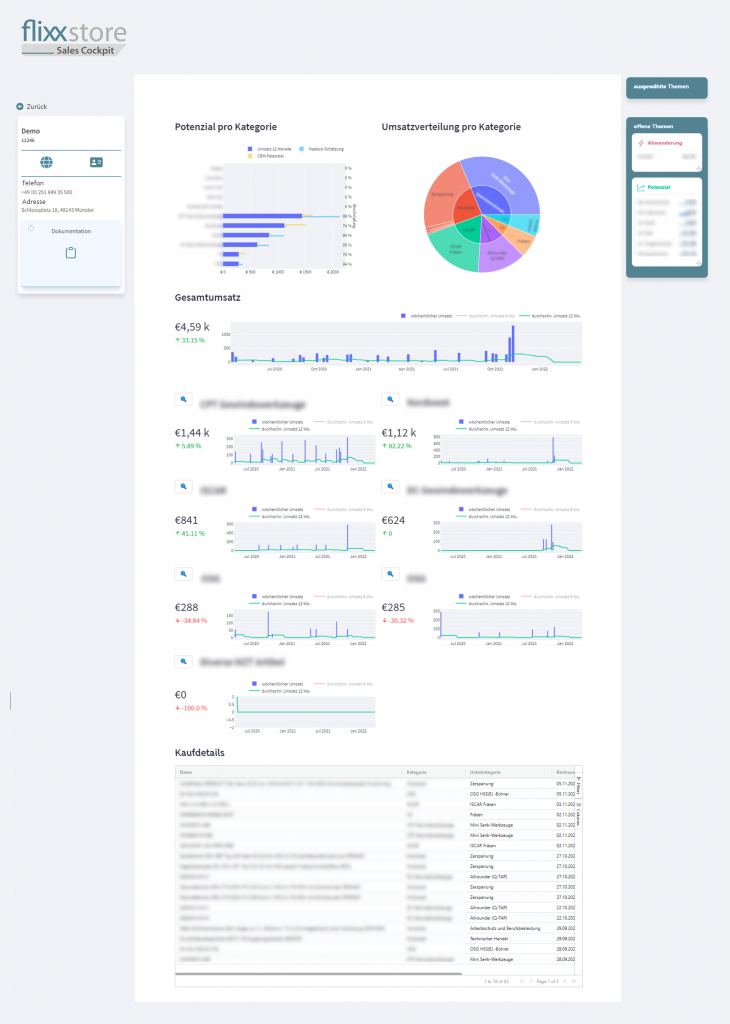730x1024 pixels.
Task: Open the customer website globe icon
Action: pyautogui.click(x=46, y=162)
